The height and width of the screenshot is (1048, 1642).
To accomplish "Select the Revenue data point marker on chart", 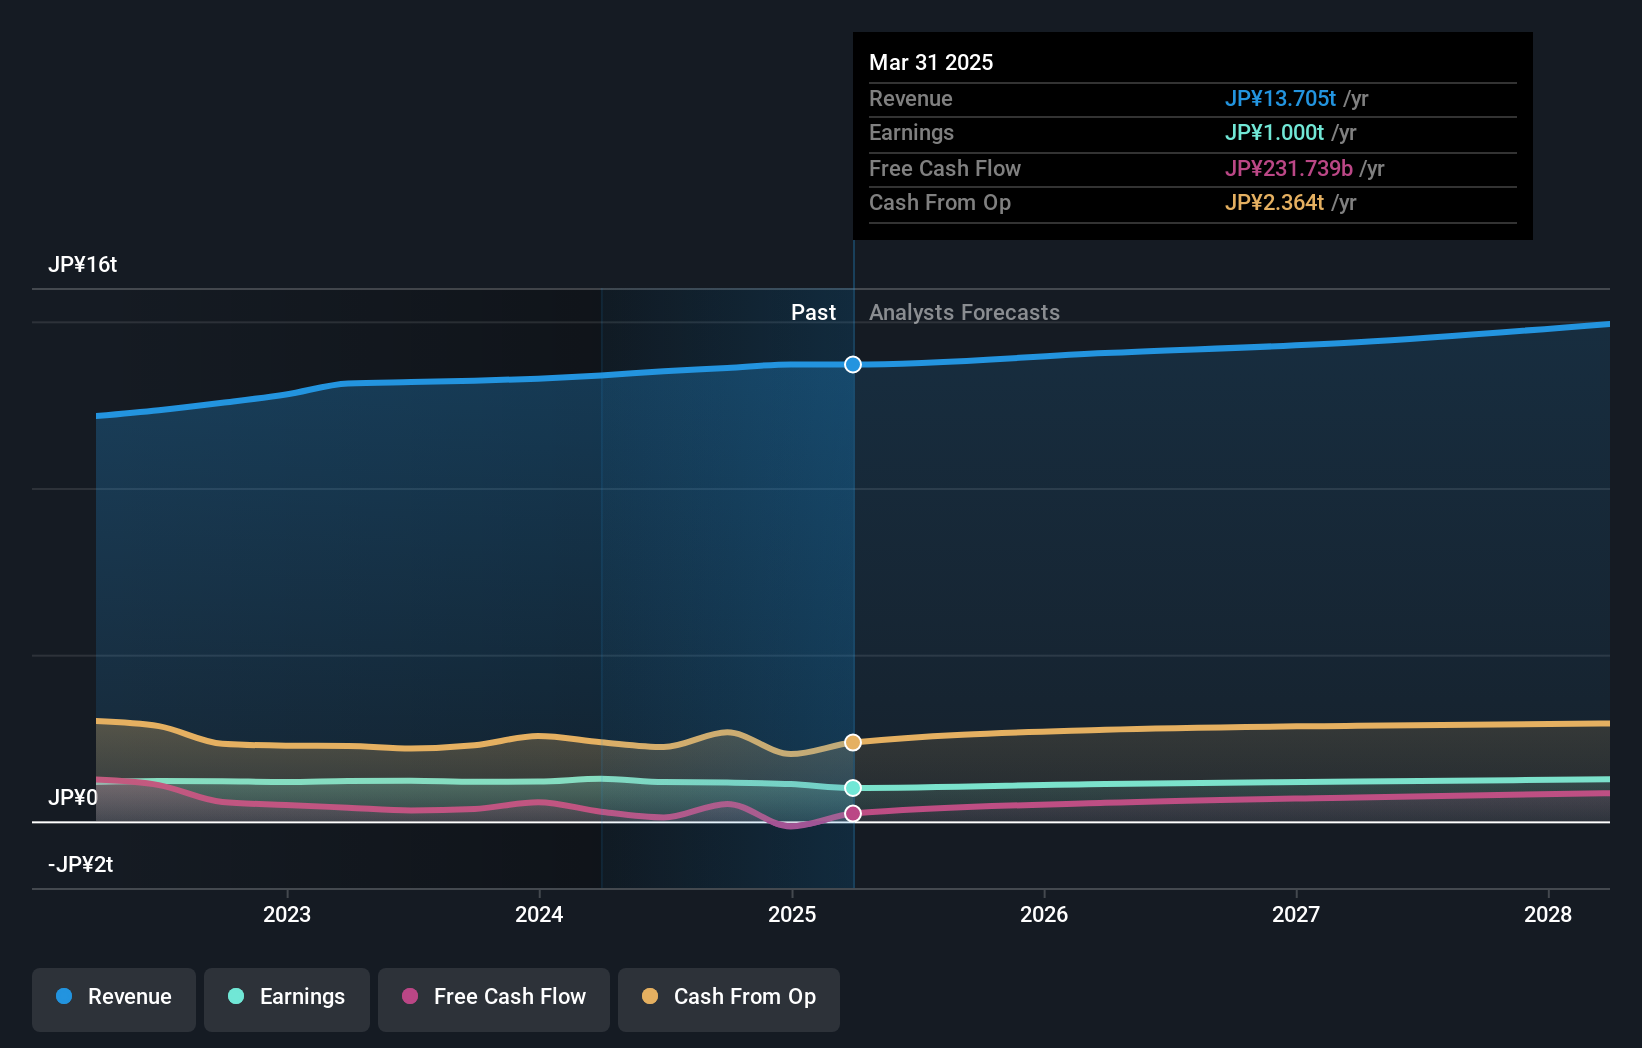I will pyautogui.click(x=852, y=365).
